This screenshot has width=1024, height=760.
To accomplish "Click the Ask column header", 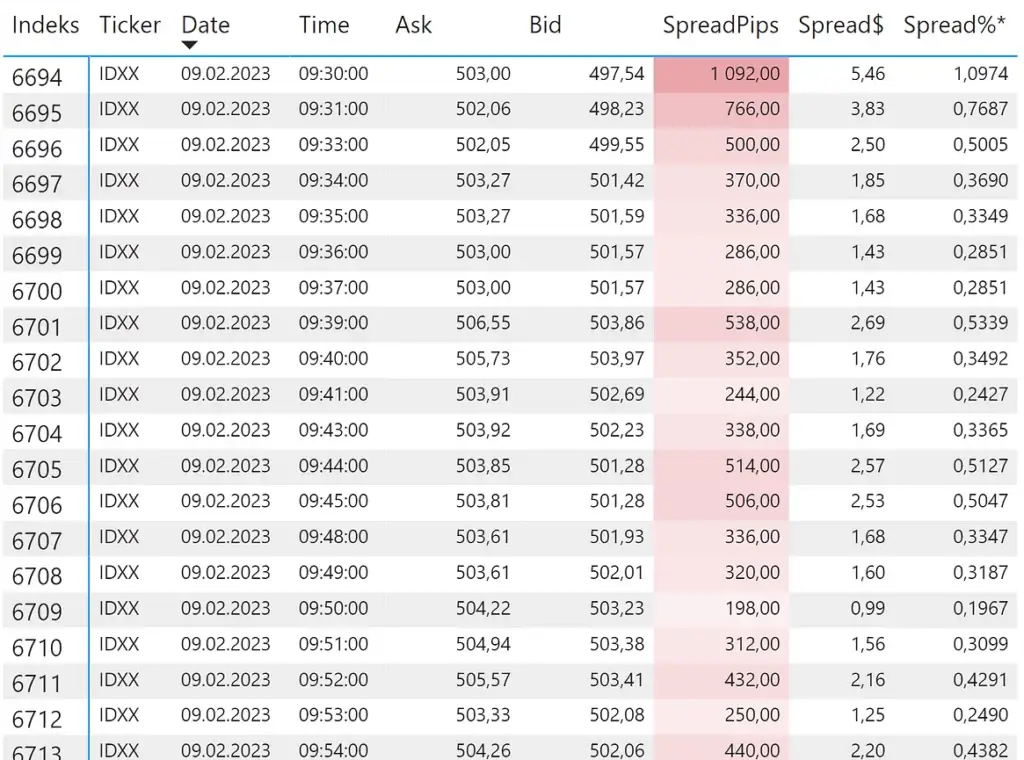I will pos(413,25).
